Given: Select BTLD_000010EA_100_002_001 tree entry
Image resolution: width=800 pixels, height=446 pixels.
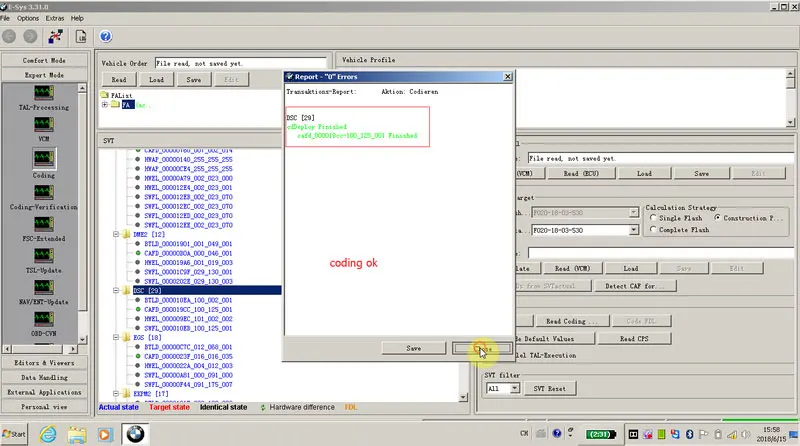Looking at the screenshot, I should tap(188, 300).
